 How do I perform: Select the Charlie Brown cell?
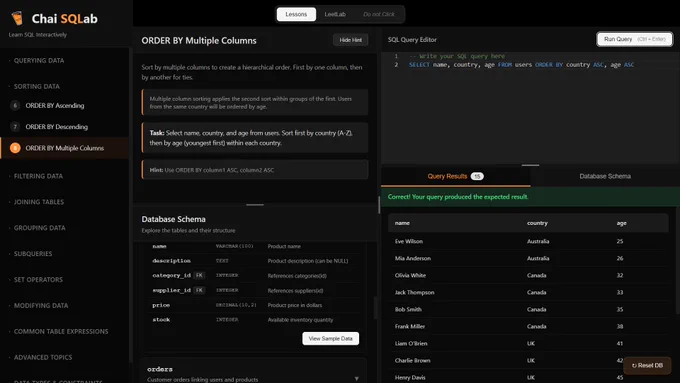[412, 360]
